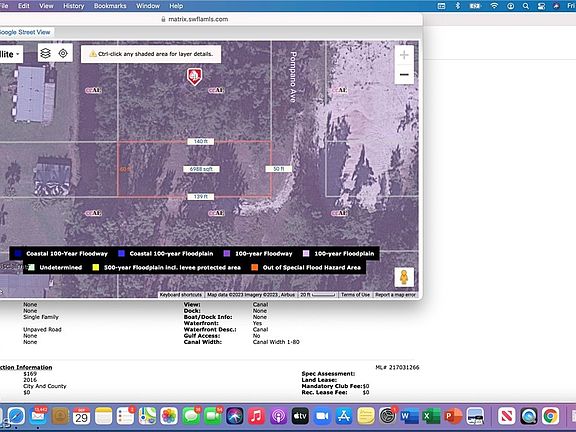Open Calendar showing 29 in dock
Viewport: 576px width, 432px height.
point(82,416)
